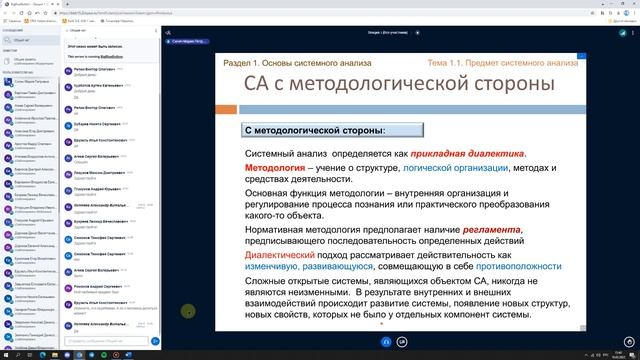The height and width of the screenshot is (360, 640).
Task: Follow the BigBlueButton link in welcome message
Action: point(112,57)
